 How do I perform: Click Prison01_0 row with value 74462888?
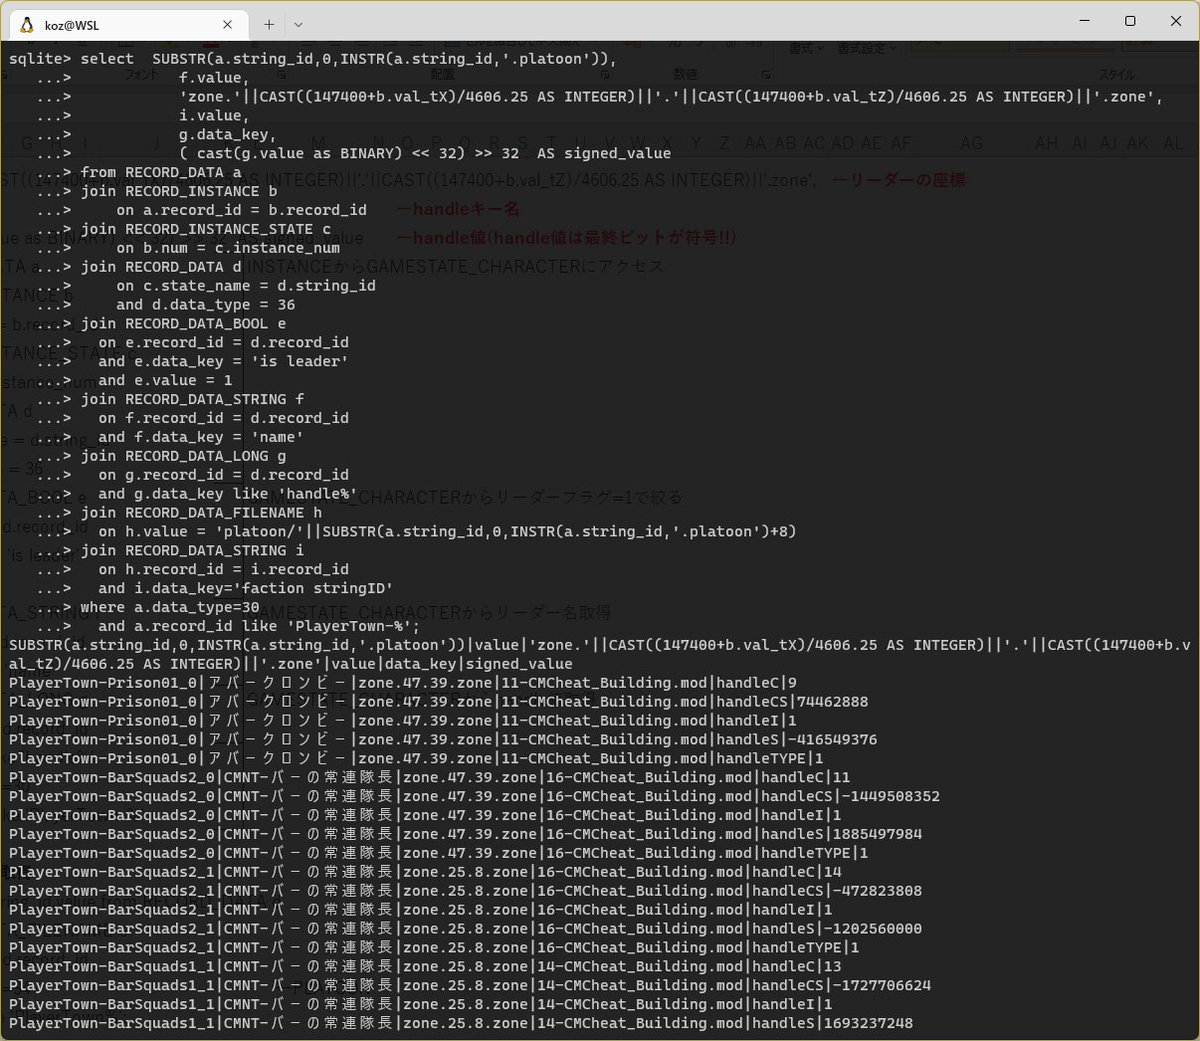click(439, 703)
